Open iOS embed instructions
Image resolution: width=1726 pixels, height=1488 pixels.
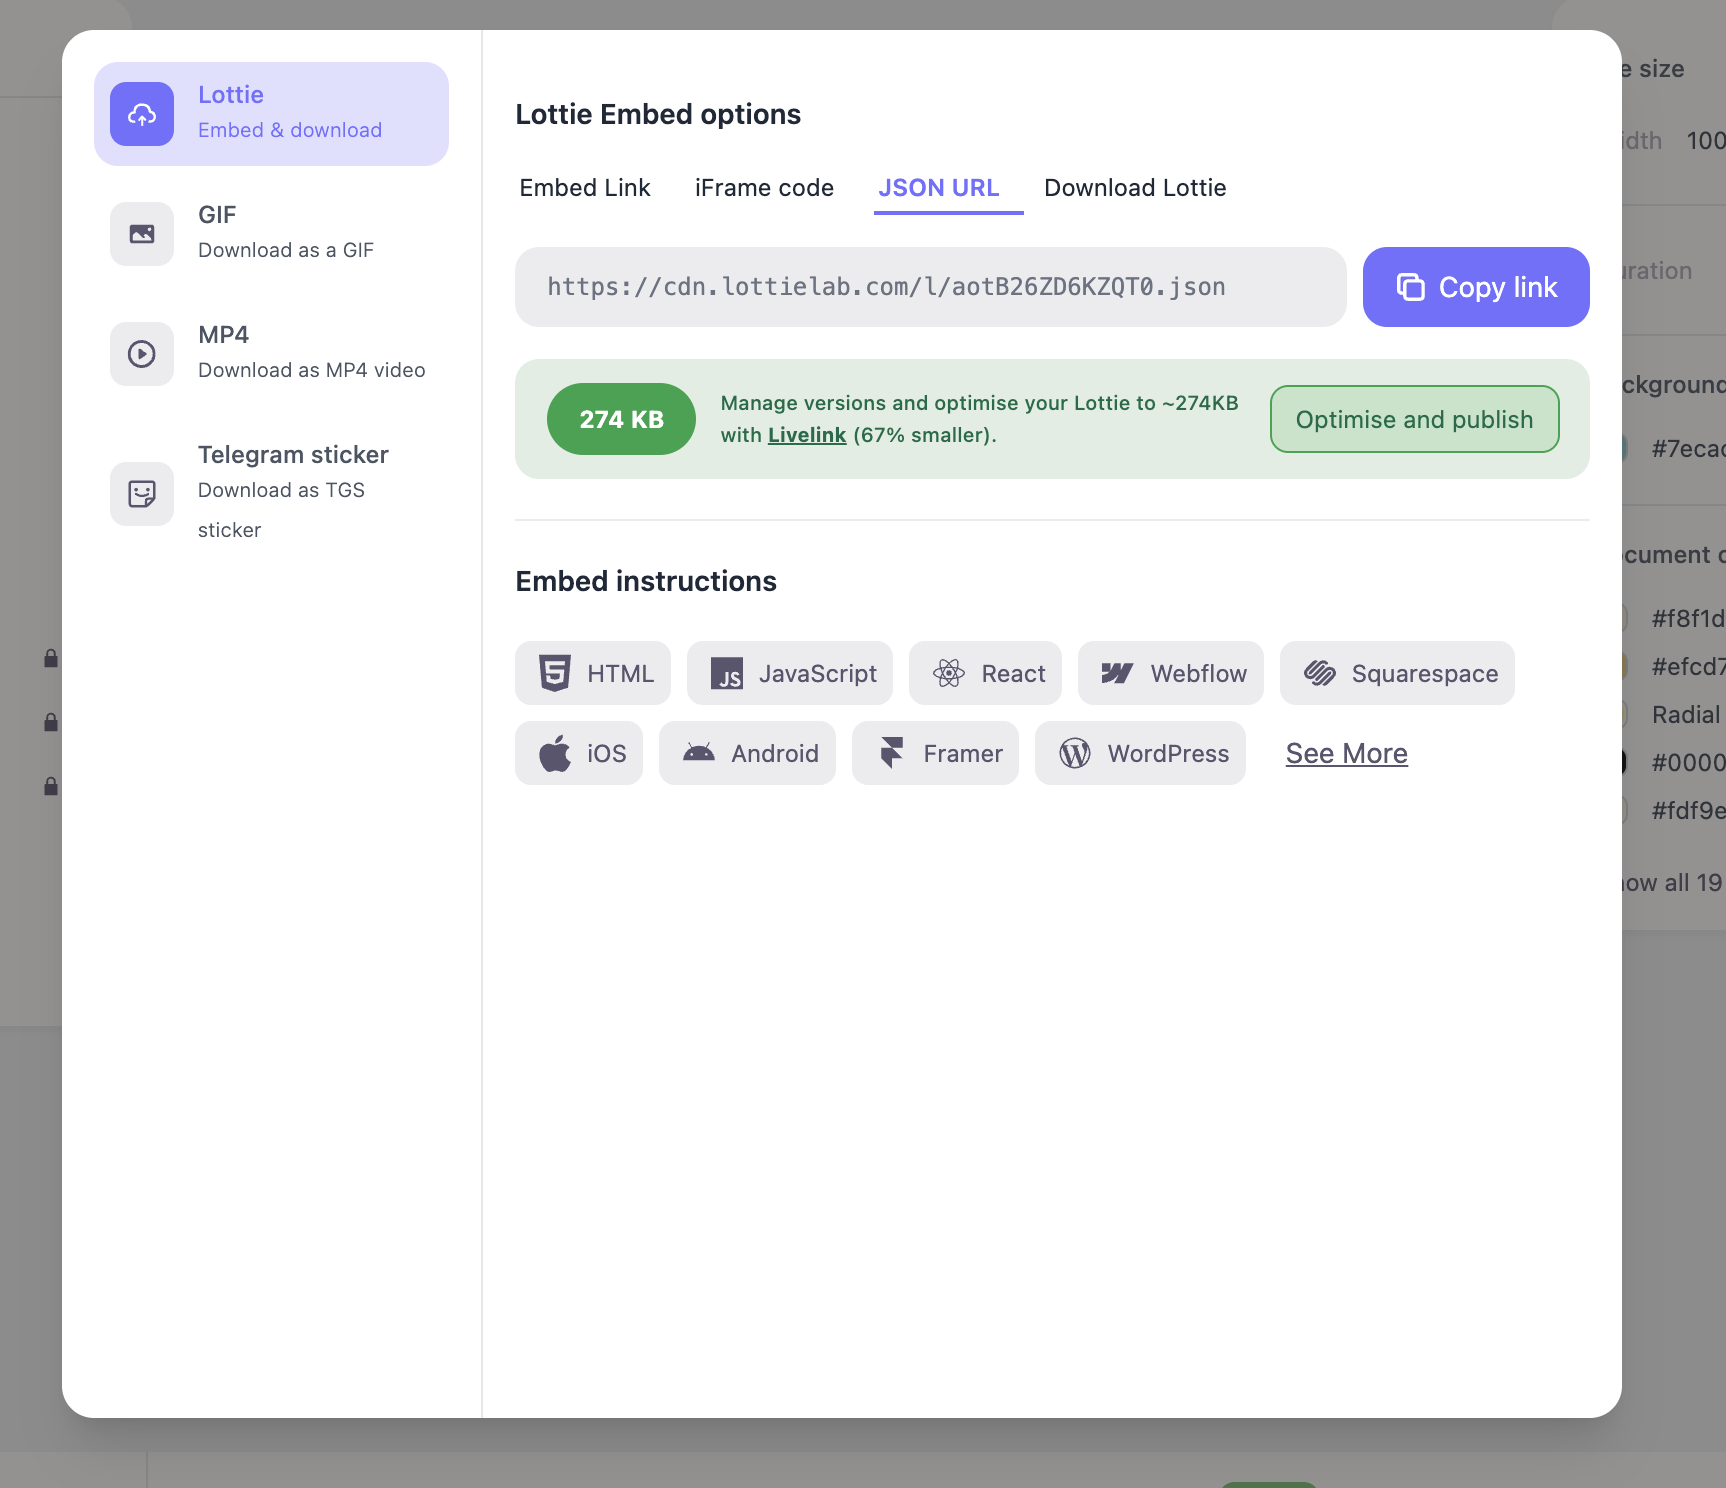click(x=579, y=753)
